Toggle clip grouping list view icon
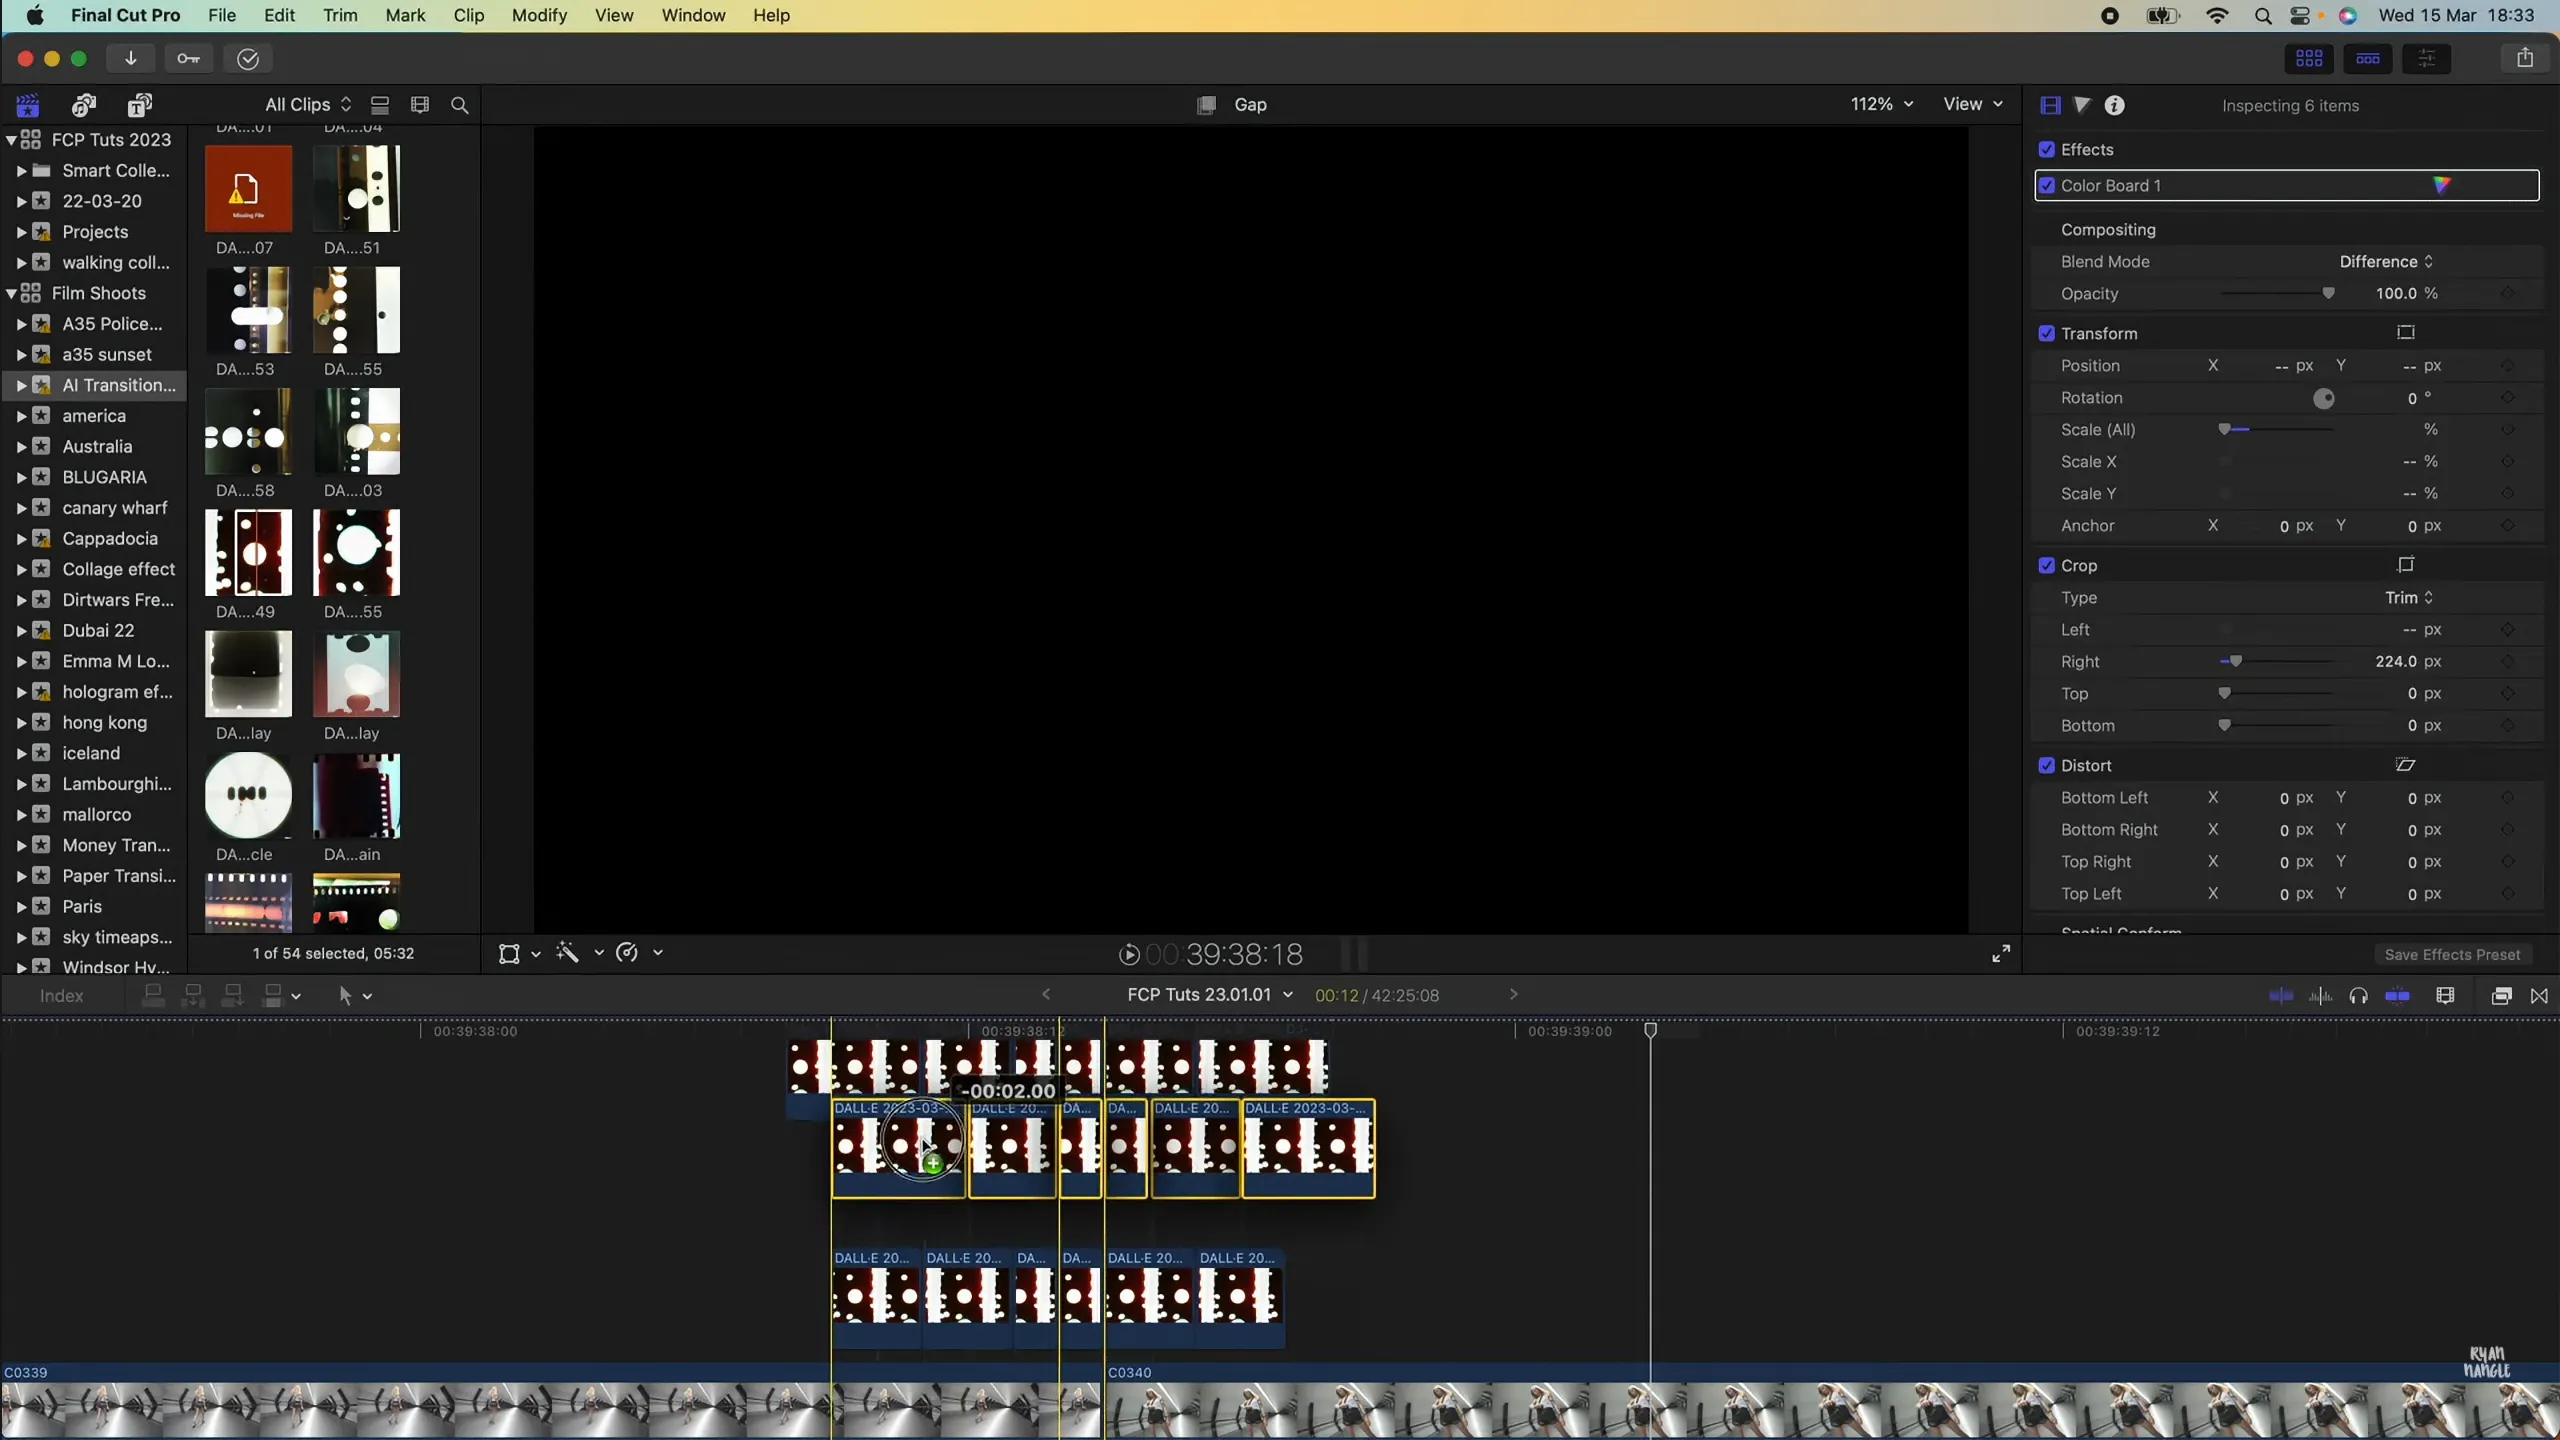2560x1440 pixels. (380, 105)
